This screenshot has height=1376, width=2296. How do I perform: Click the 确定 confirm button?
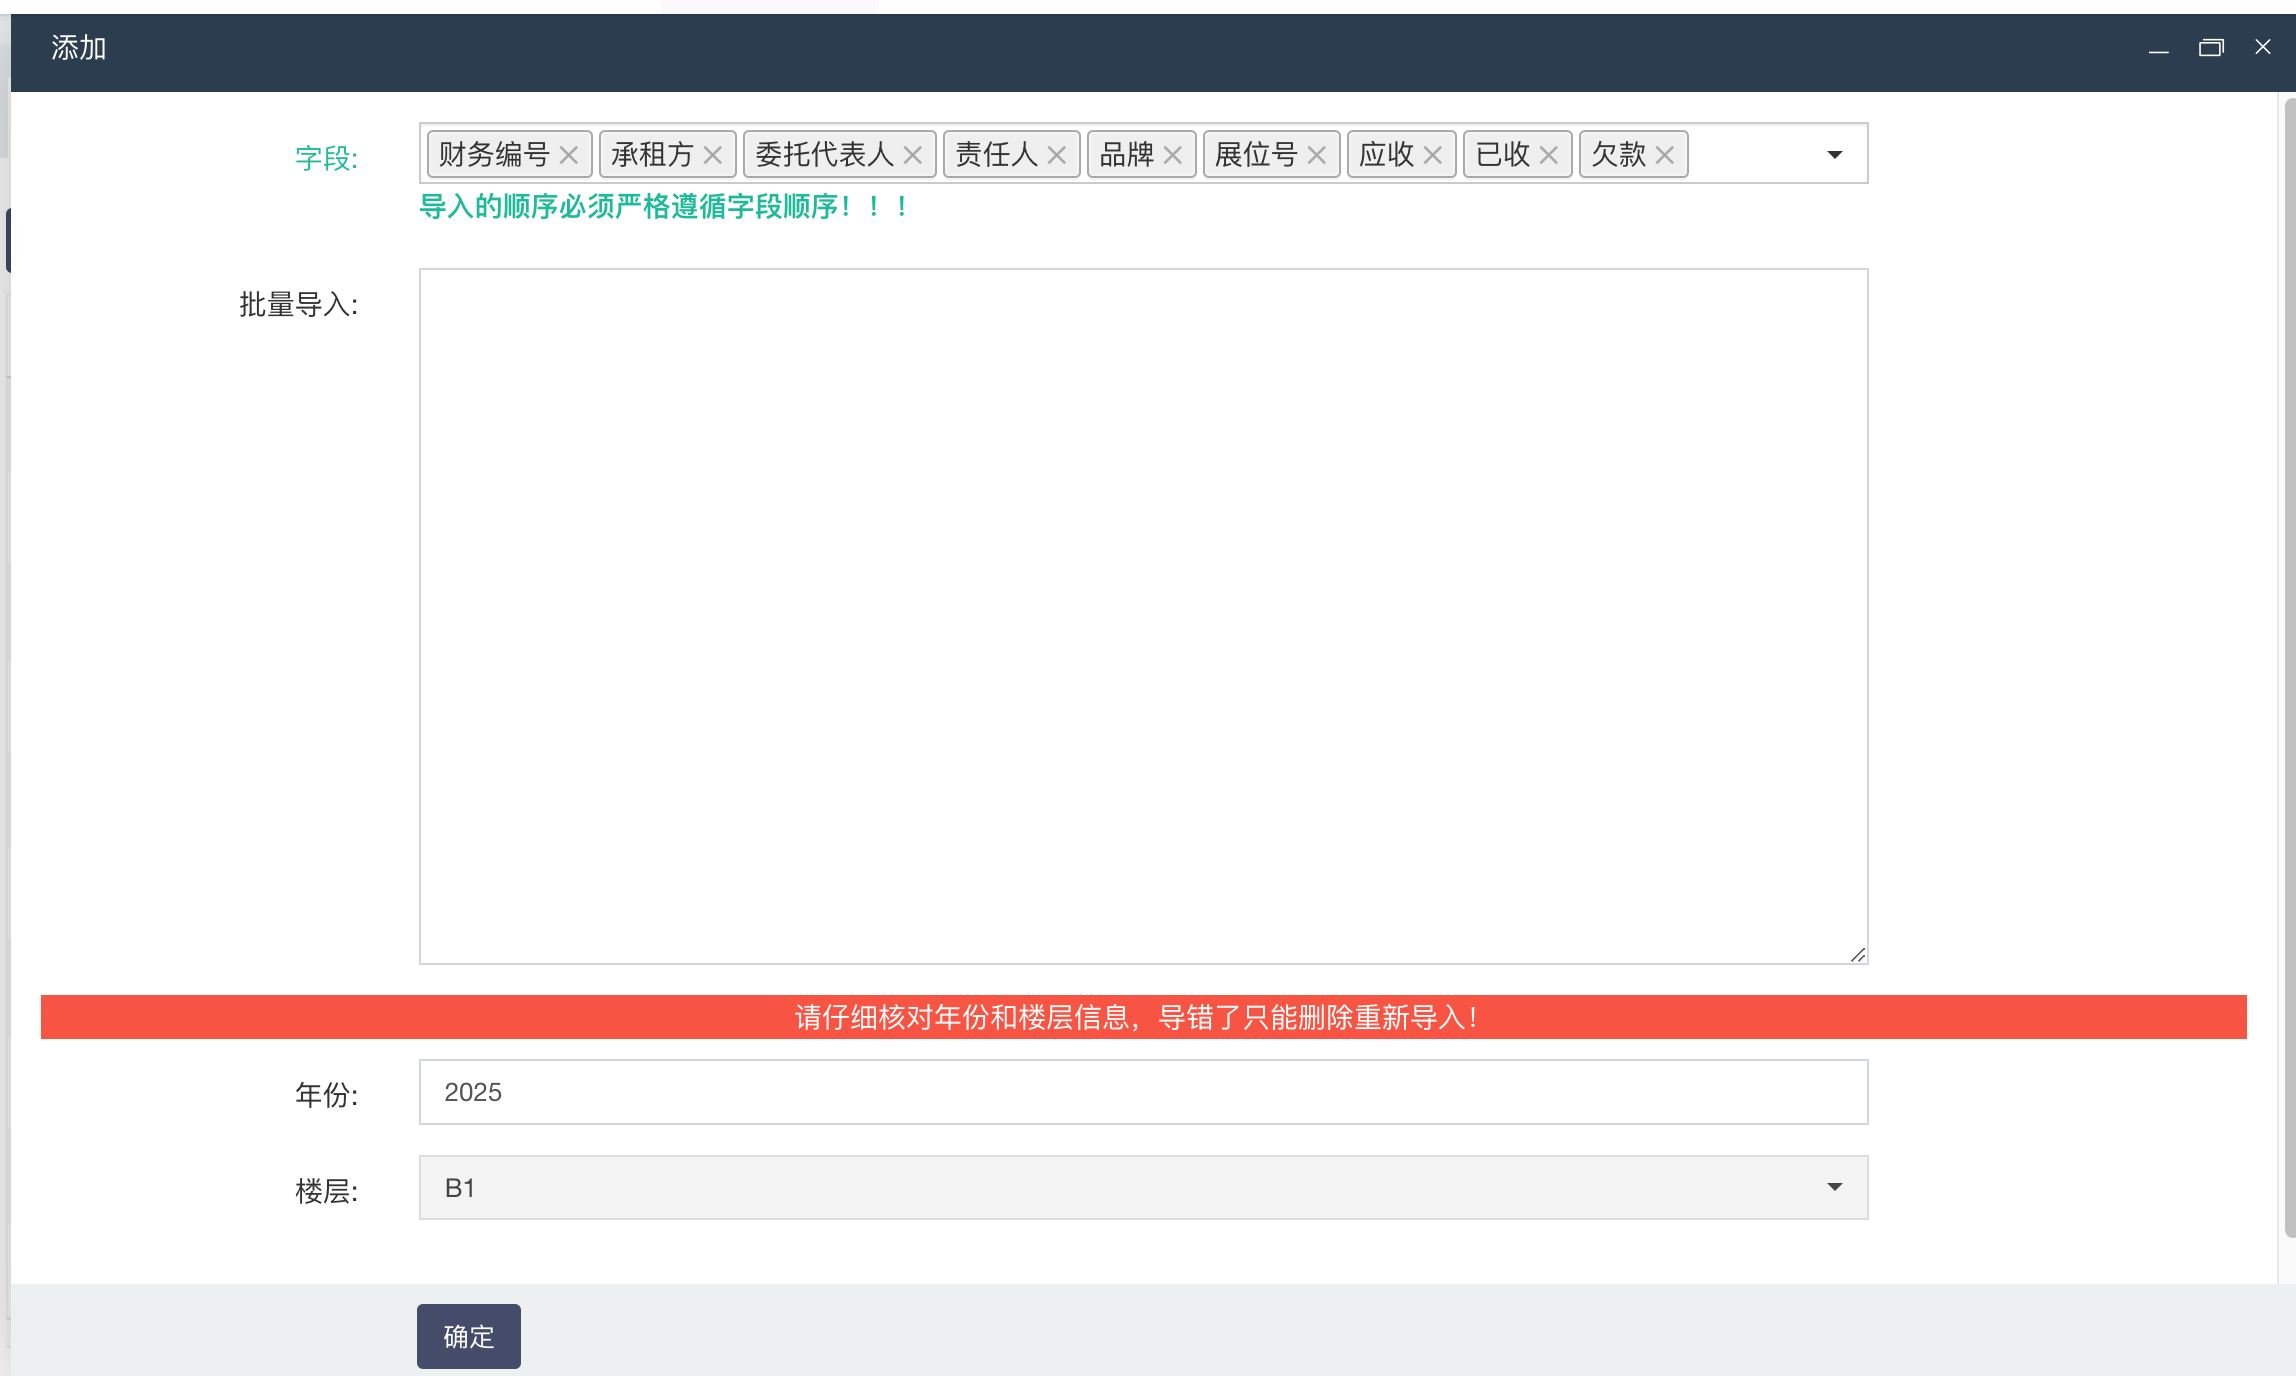pos(468,1336)
